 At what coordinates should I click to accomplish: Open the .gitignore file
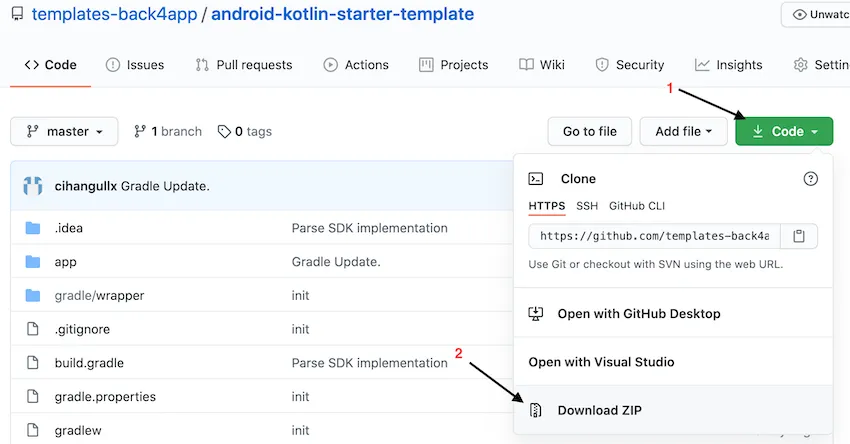pos(82,329)
